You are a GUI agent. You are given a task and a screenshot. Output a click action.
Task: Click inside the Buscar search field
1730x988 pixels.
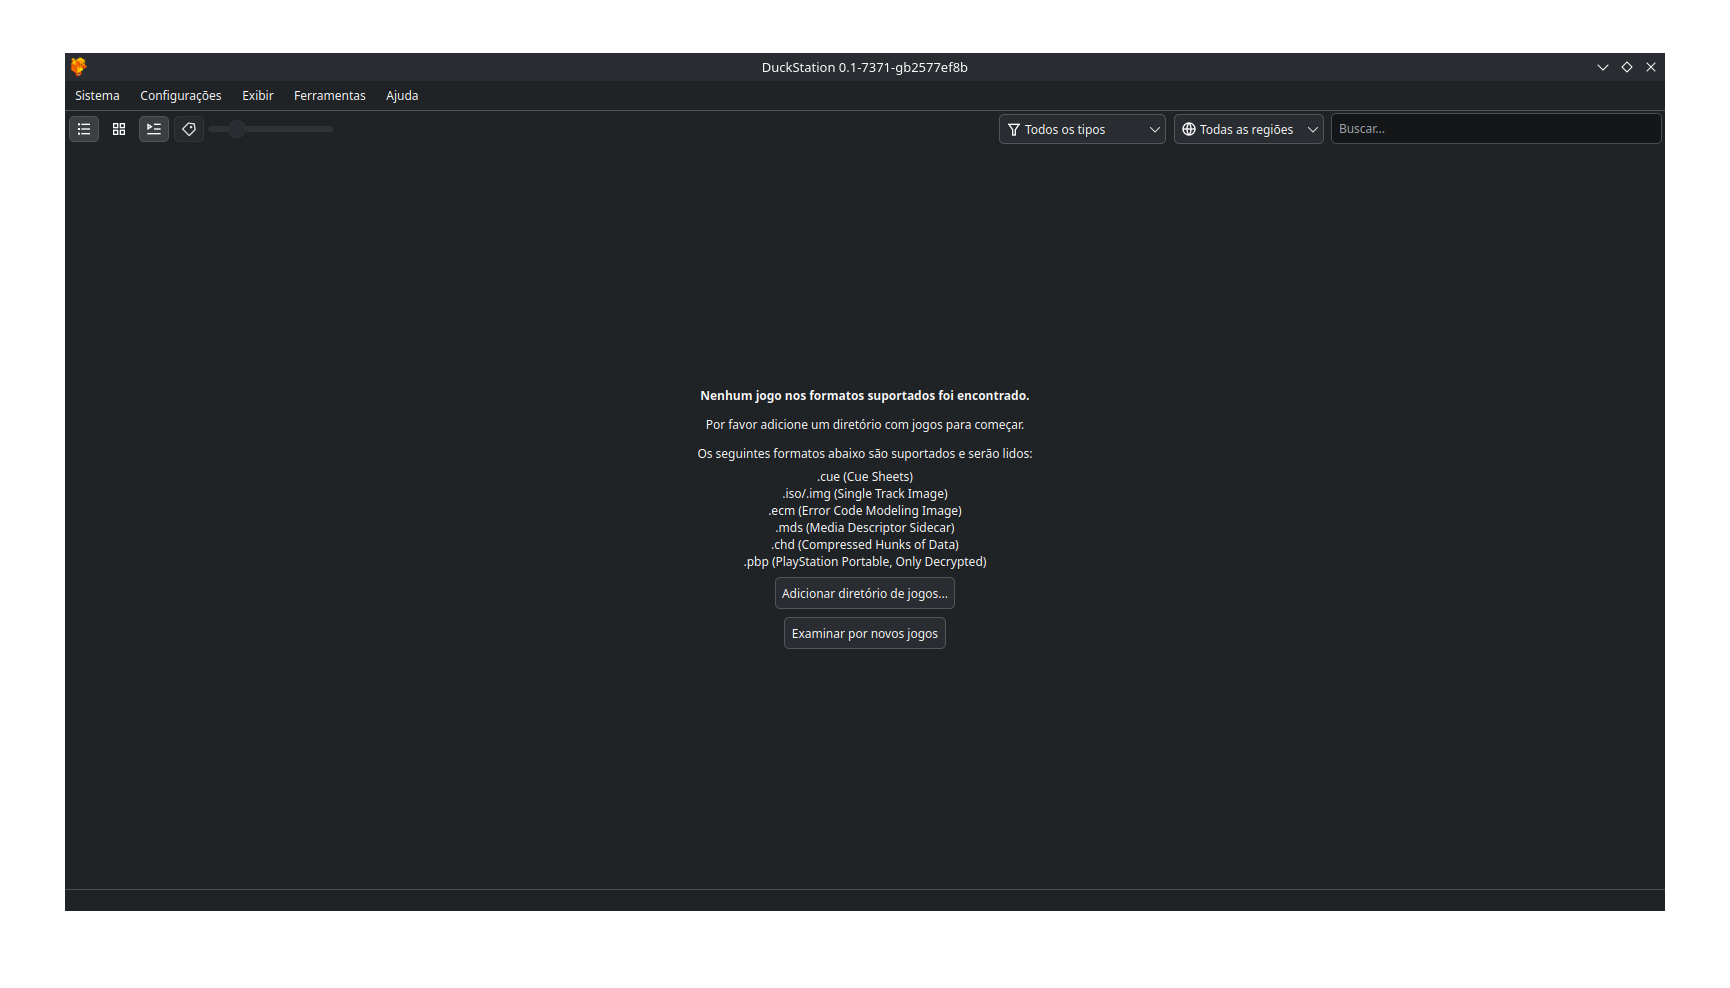click(x=1495, y=128)
